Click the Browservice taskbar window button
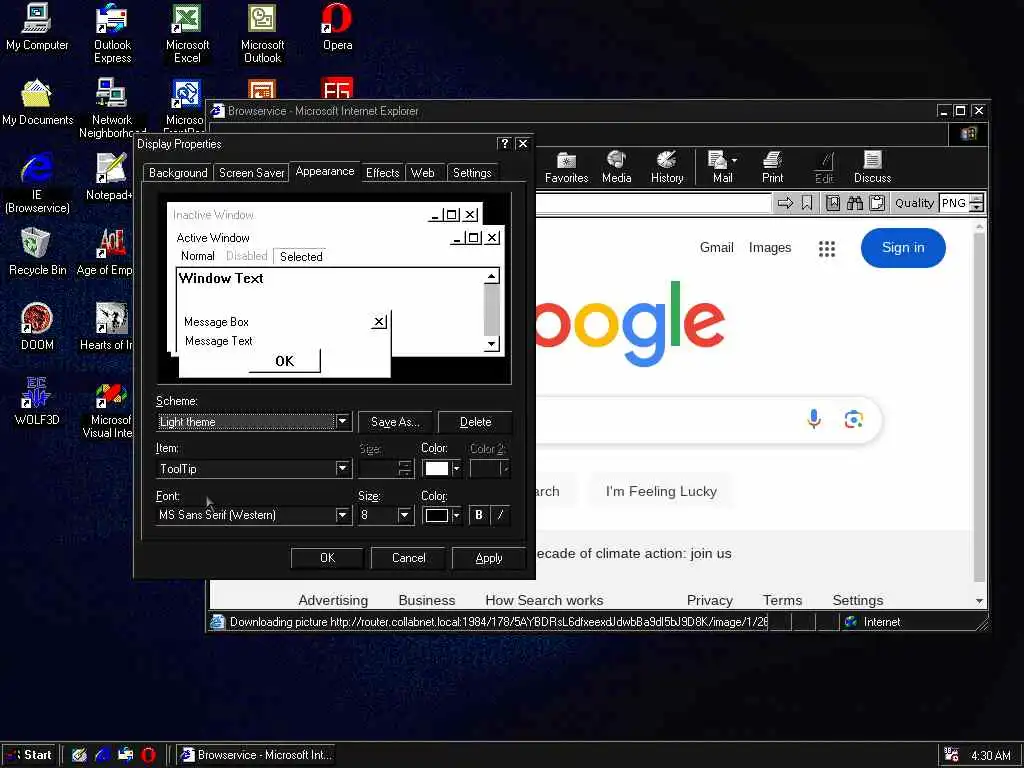The image size is (1024, 768). click(256, 755)
